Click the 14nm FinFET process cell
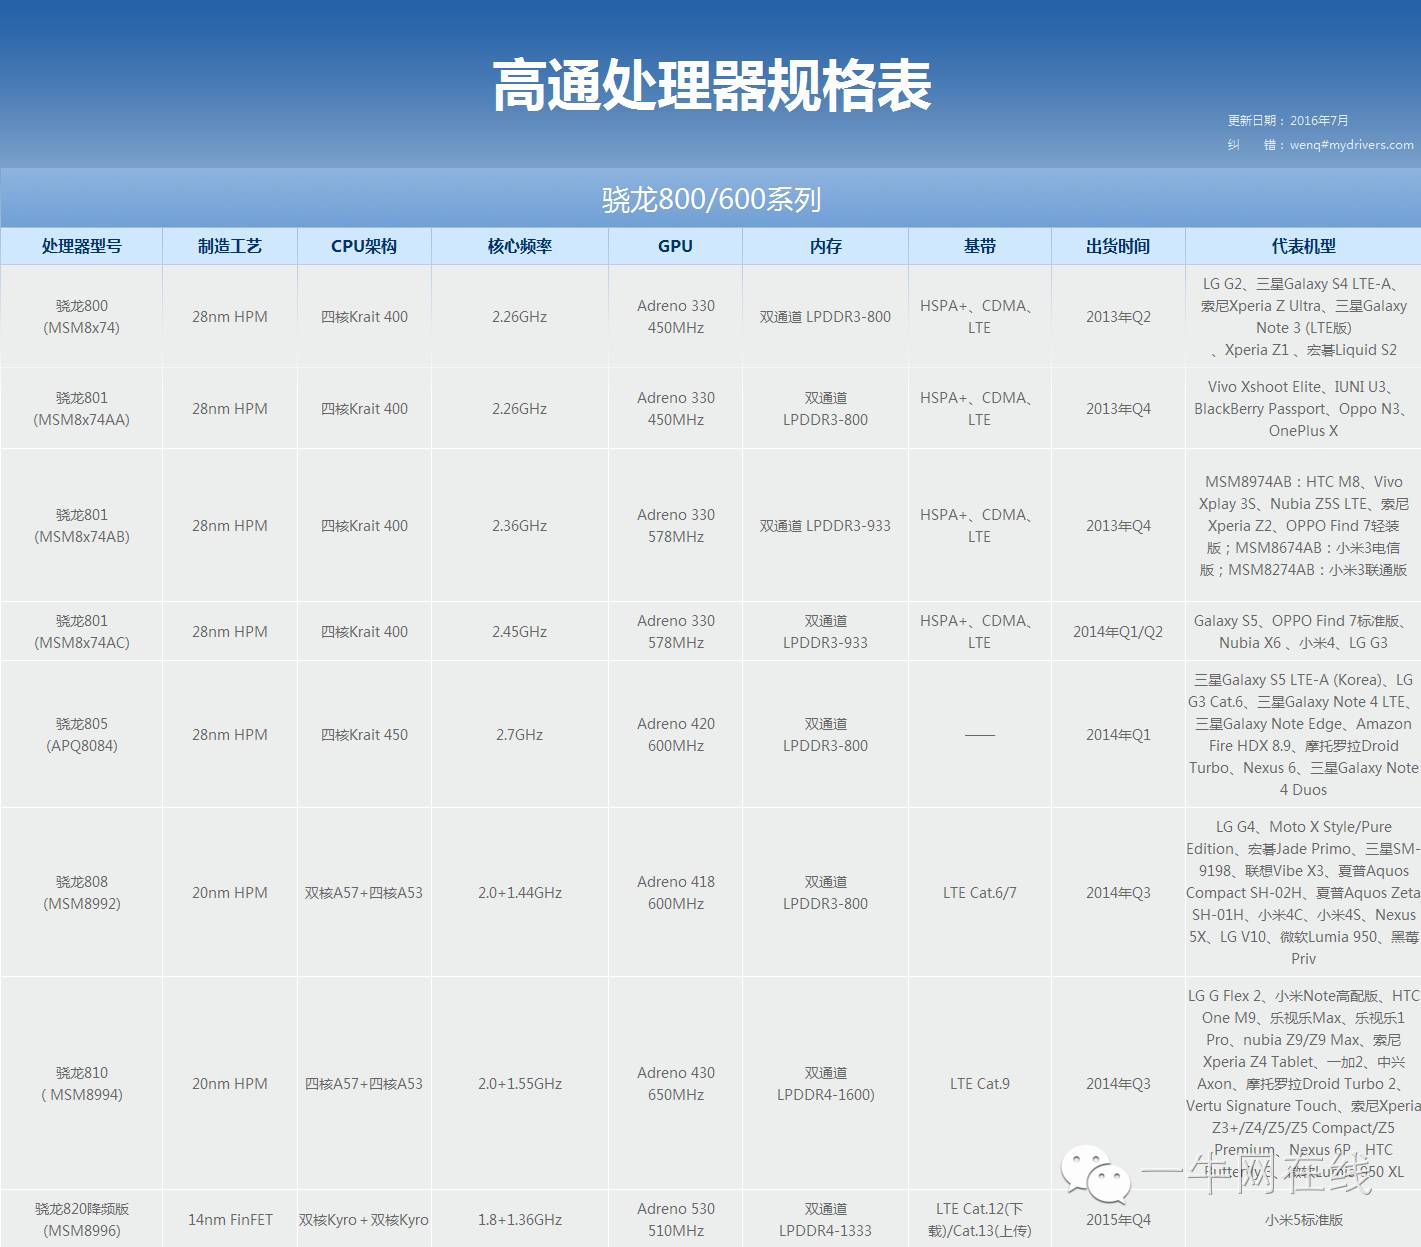 click(x=230, y=1220)
